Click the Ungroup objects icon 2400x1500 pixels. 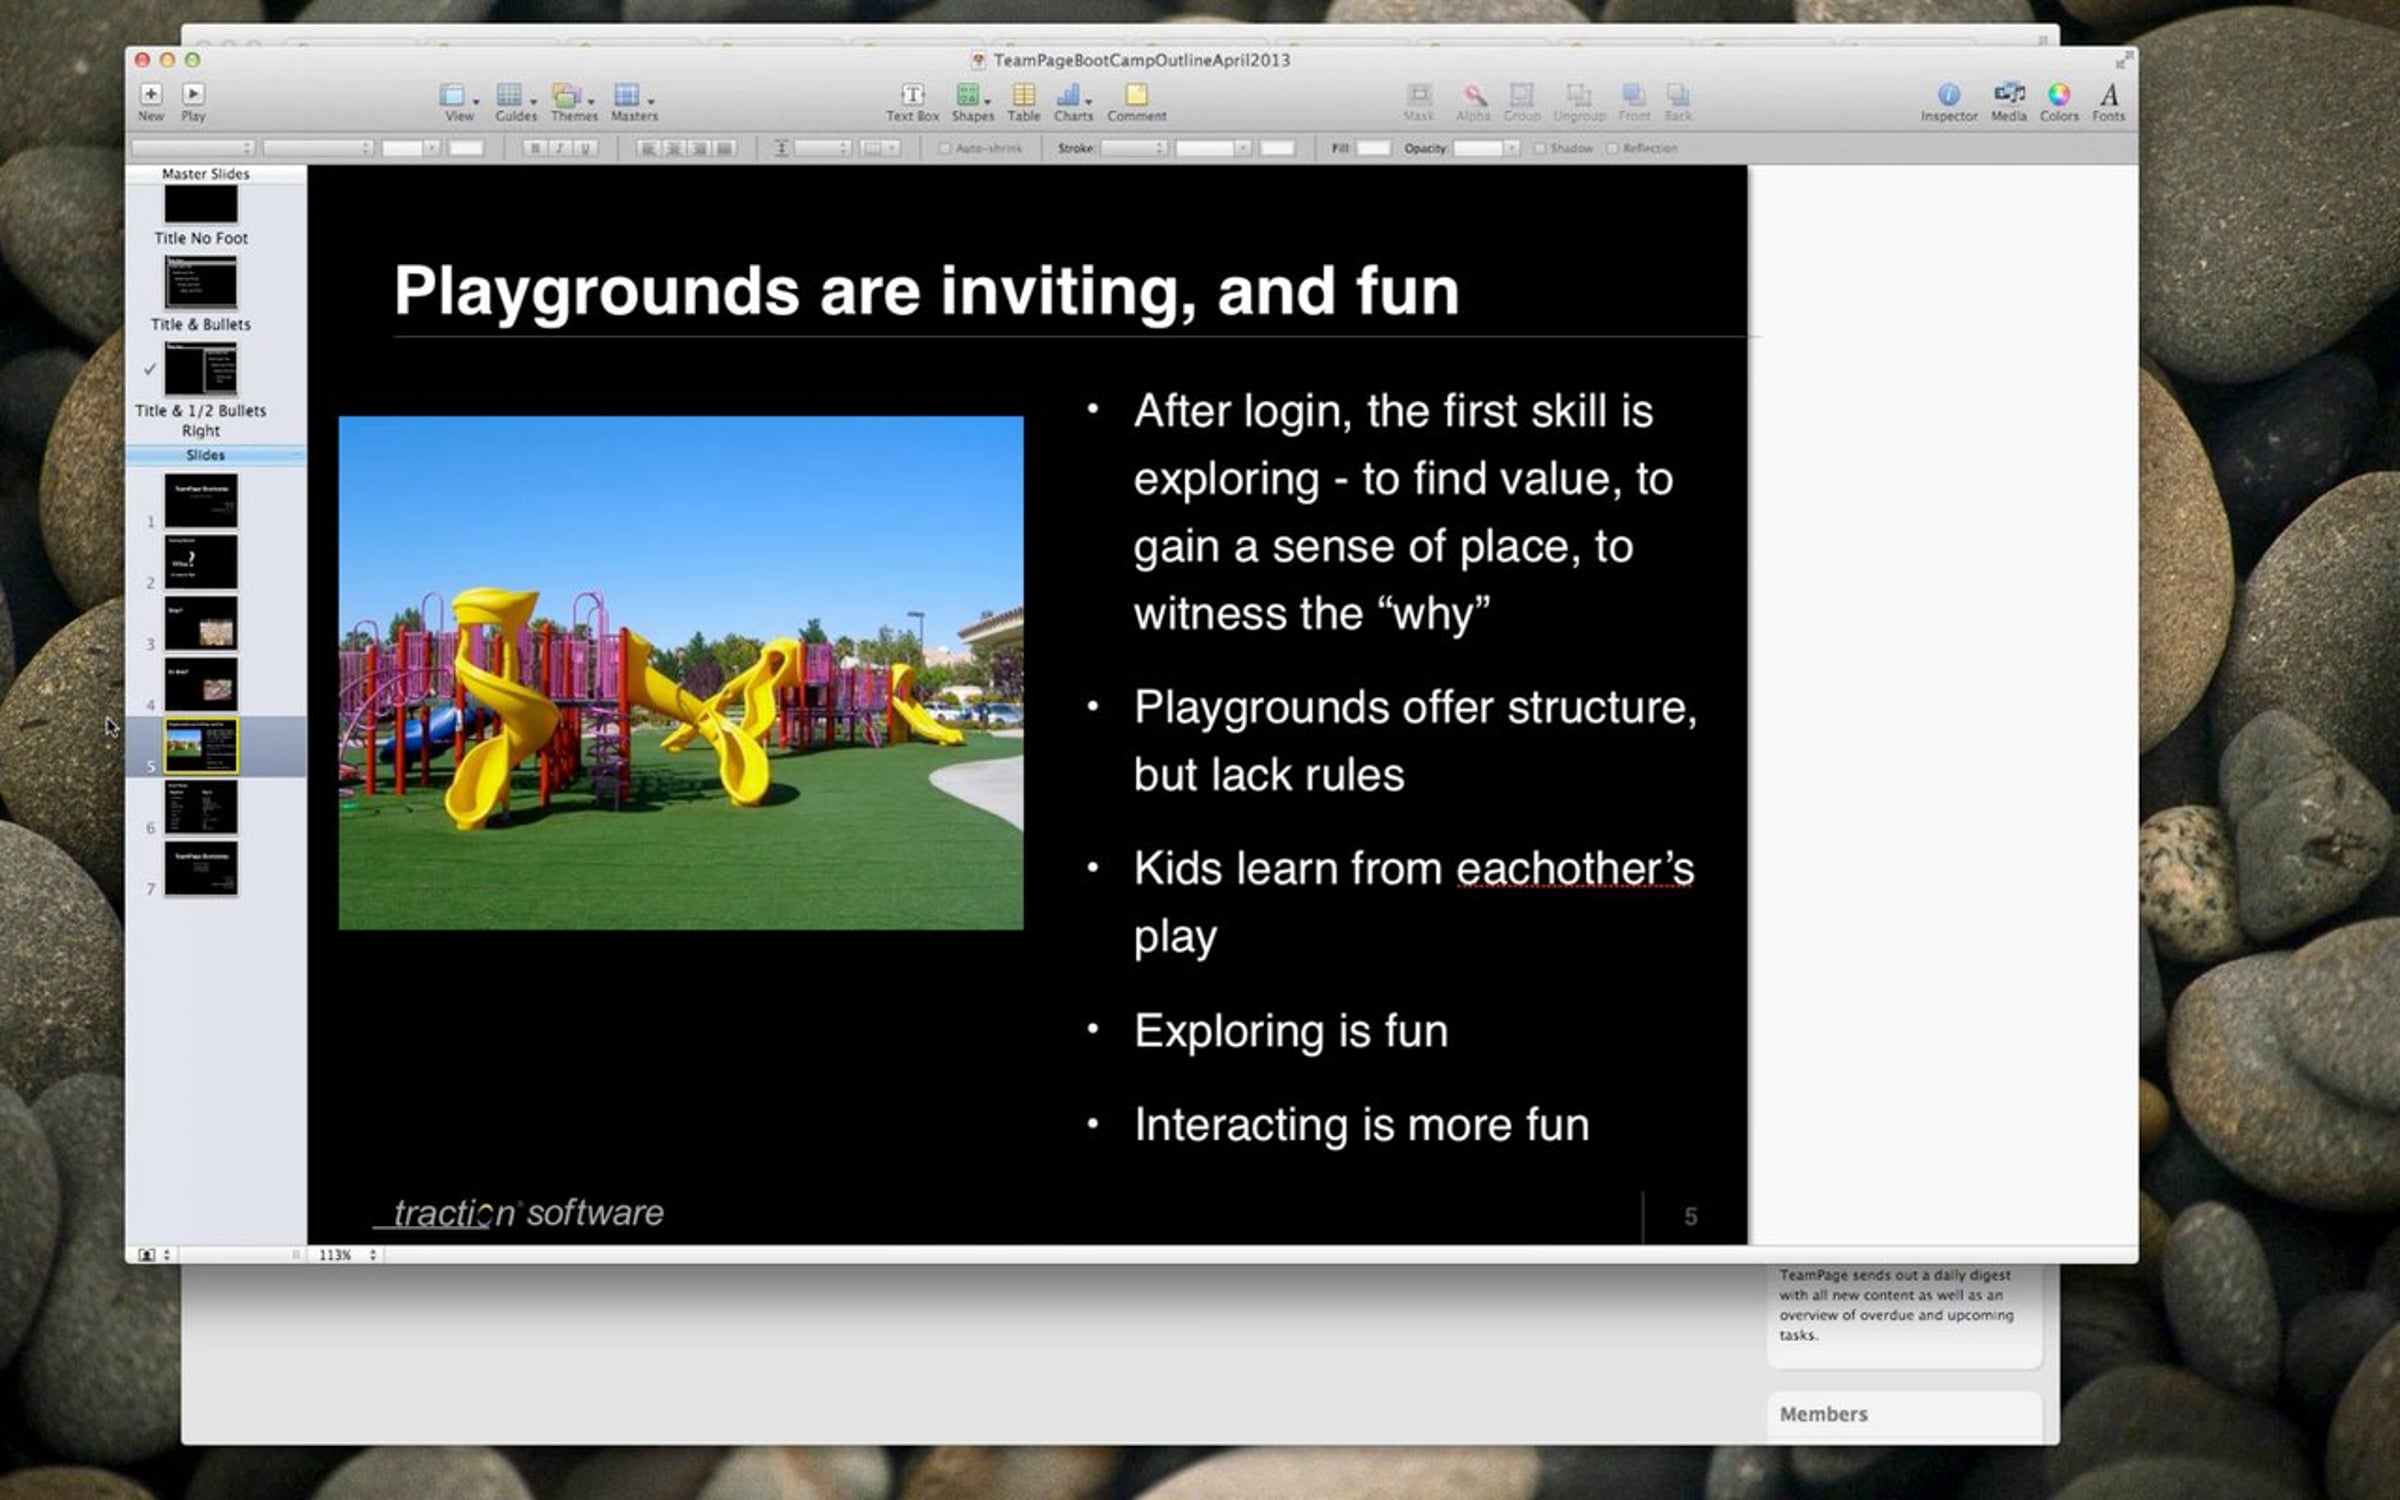1579,95
